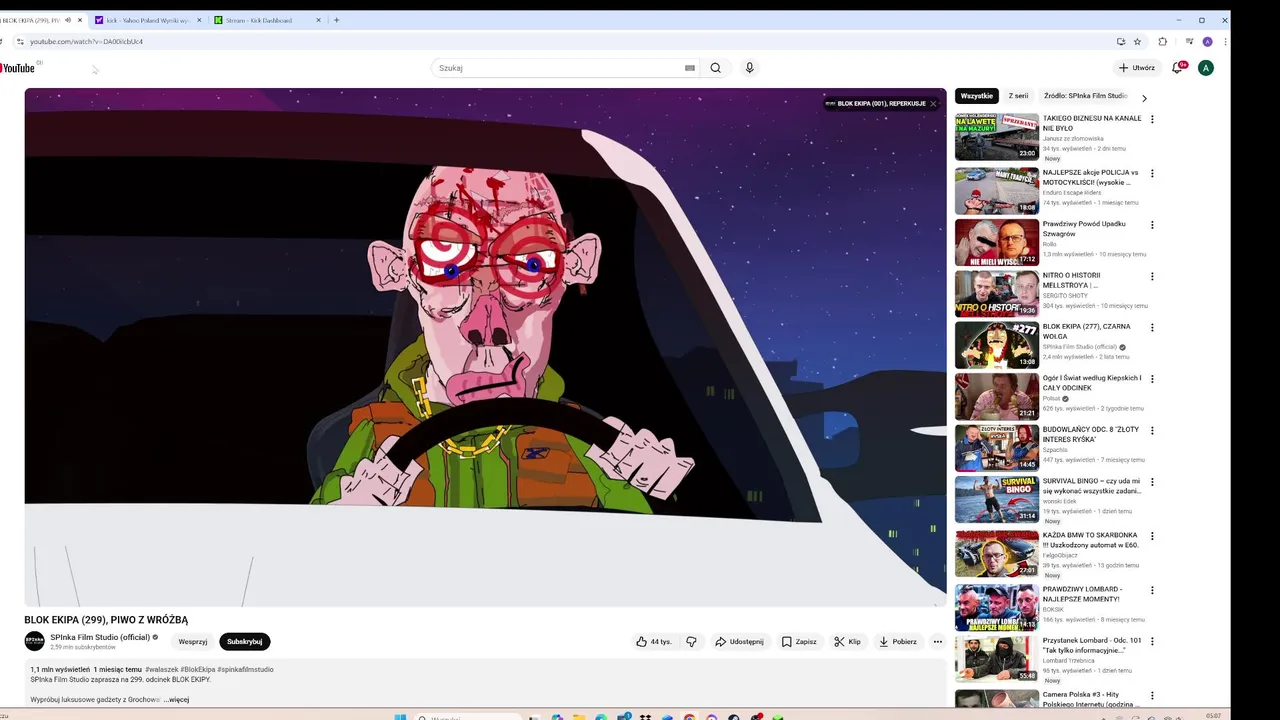The image size is (1280, 720).
Task: Open BLOK EKIPA (277), CZARNA WOŁGA thumbnail
Action: 996,345
